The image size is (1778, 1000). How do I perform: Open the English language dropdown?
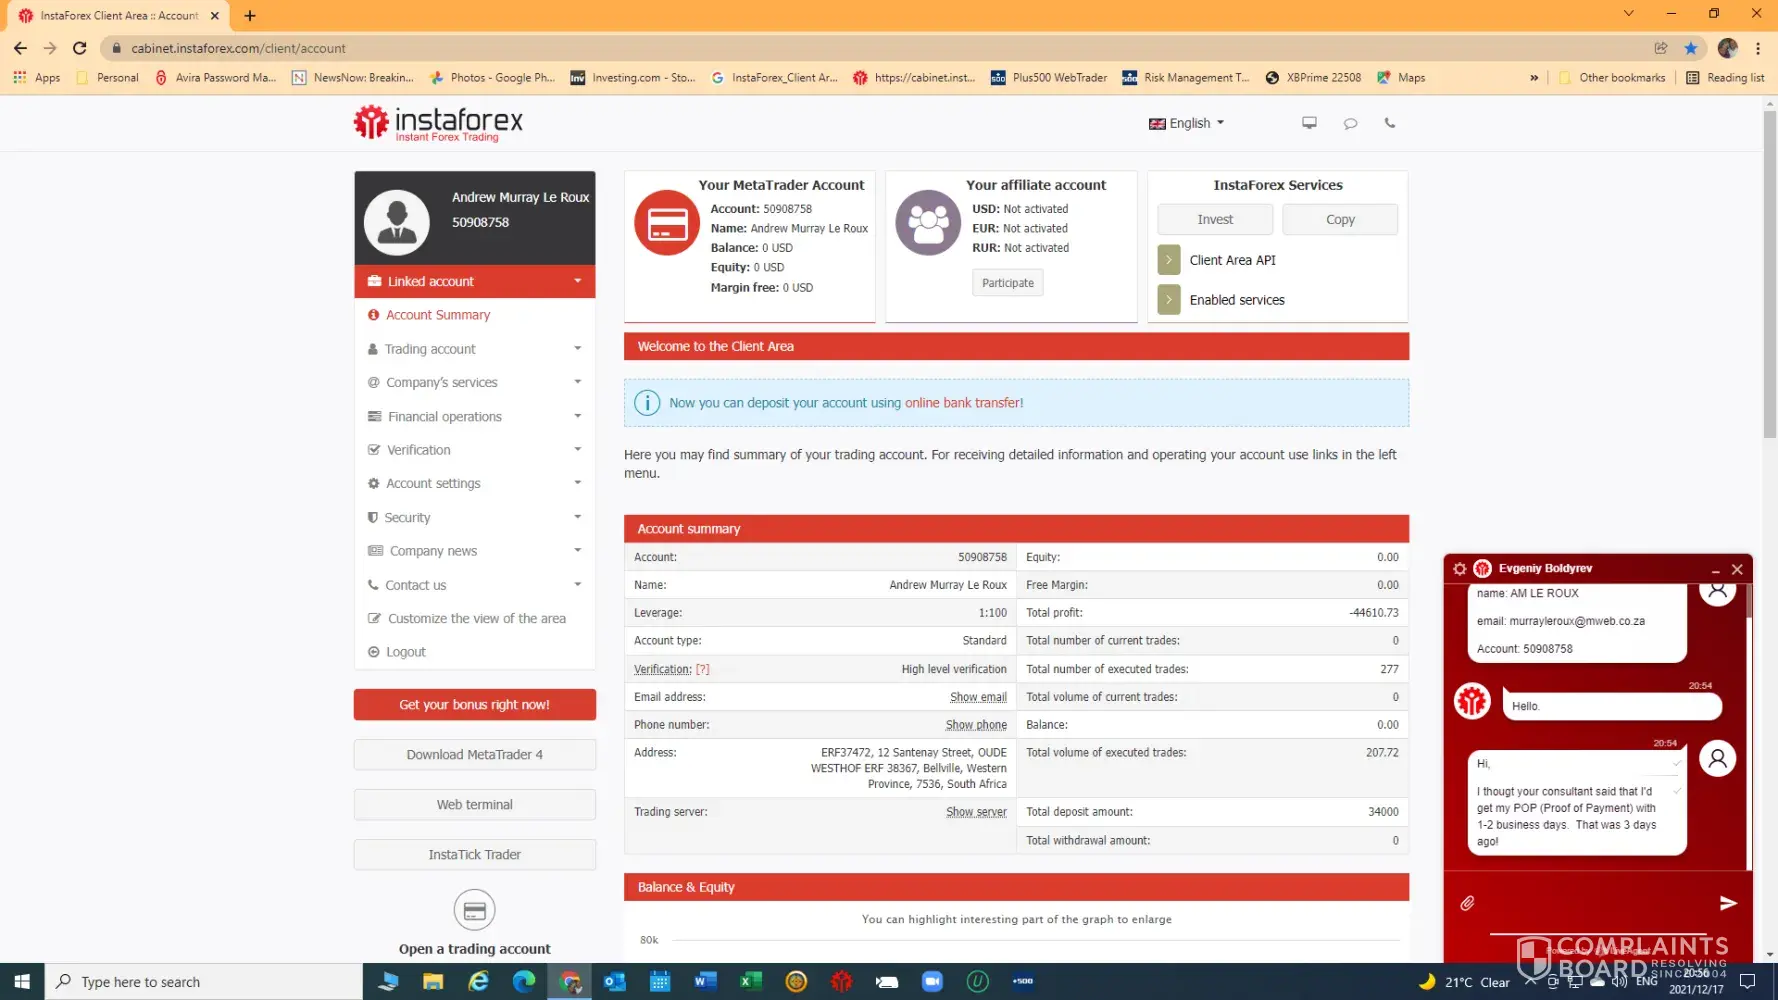(x=1187, y=123)
